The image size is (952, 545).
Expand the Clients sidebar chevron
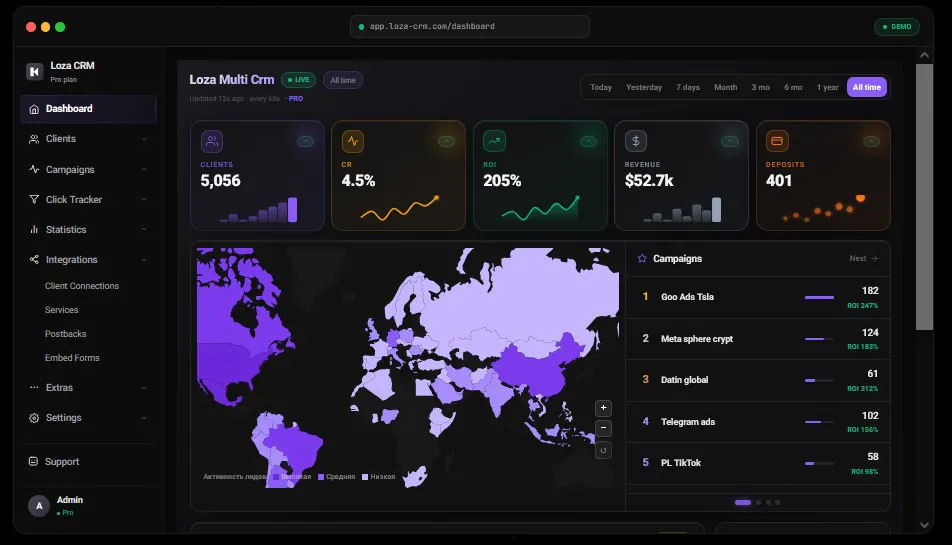pos(144,139)
